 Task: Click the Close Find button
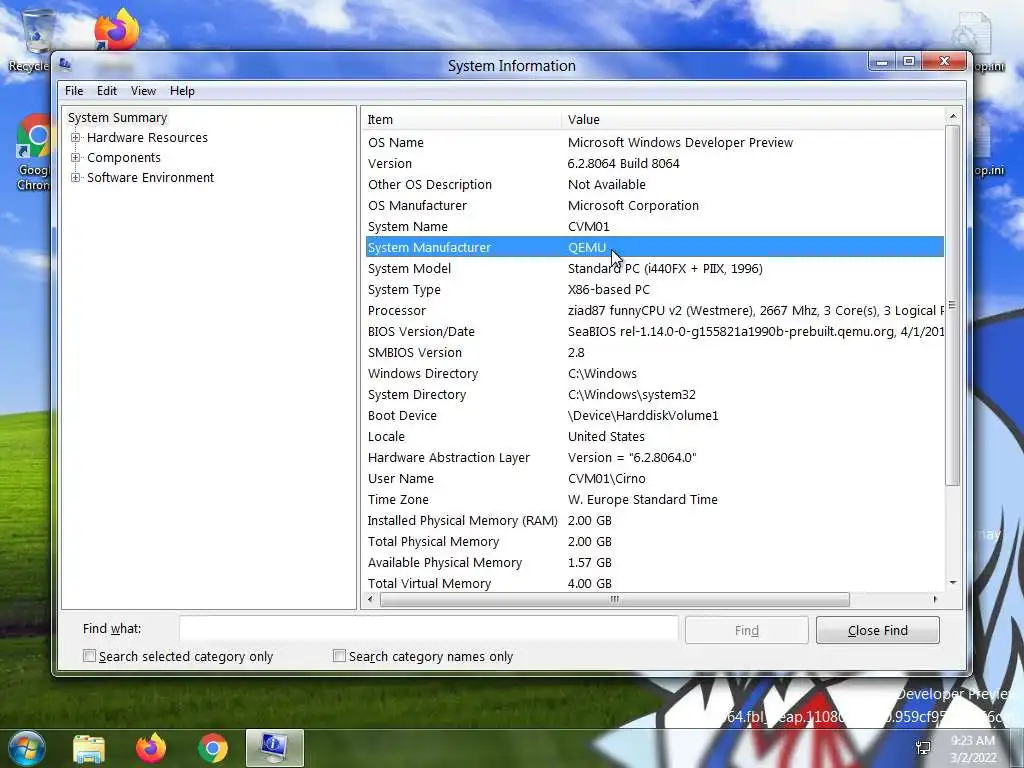point(878,630)
